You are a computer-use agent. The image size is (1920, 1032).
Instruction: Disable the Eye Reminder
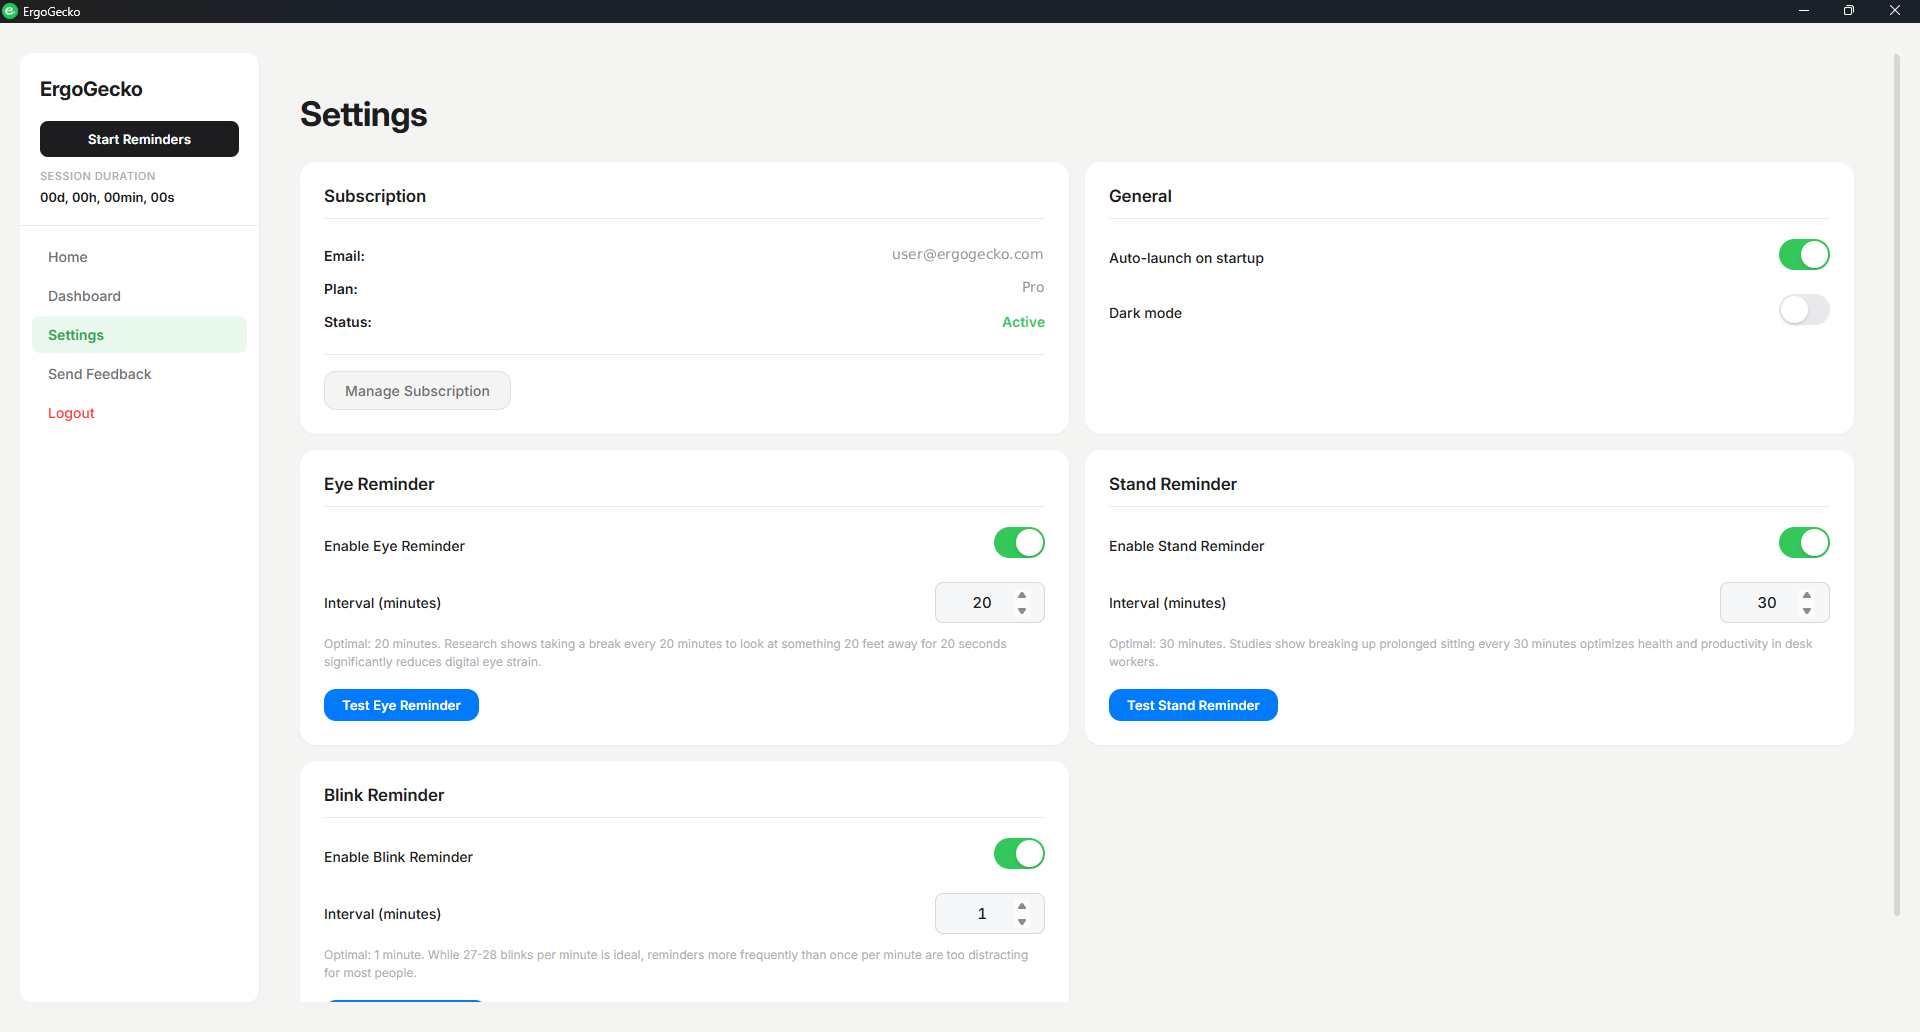(1018, 543)
